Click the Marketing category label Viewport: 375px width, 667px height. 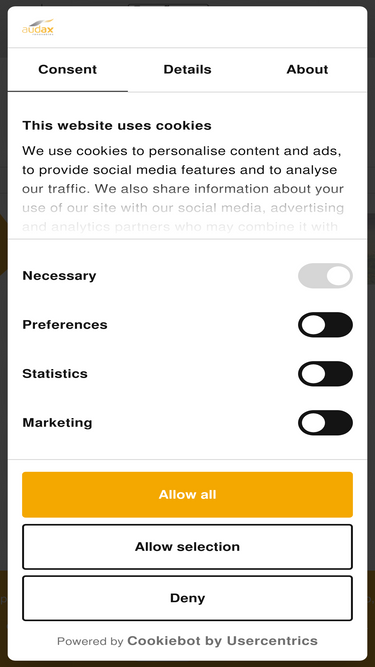click(57, 422)
